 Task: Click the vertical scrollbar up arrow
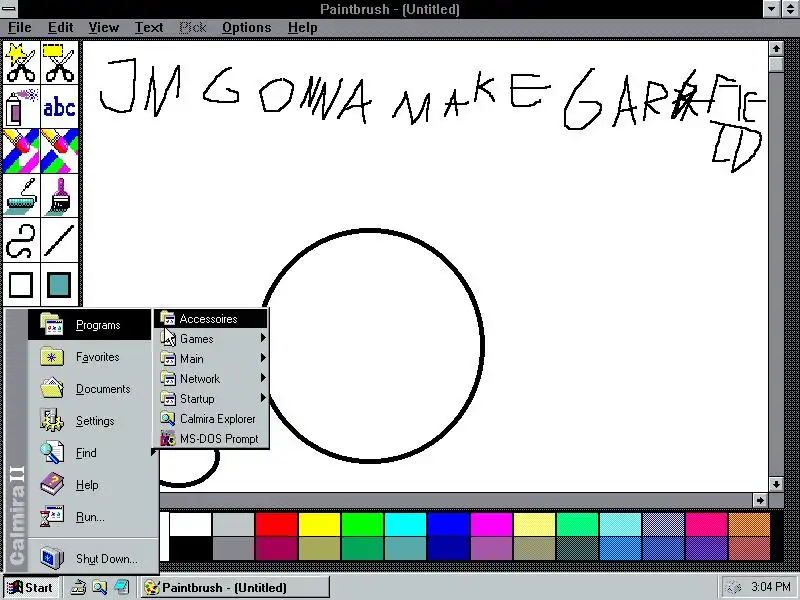pos(776,48)
